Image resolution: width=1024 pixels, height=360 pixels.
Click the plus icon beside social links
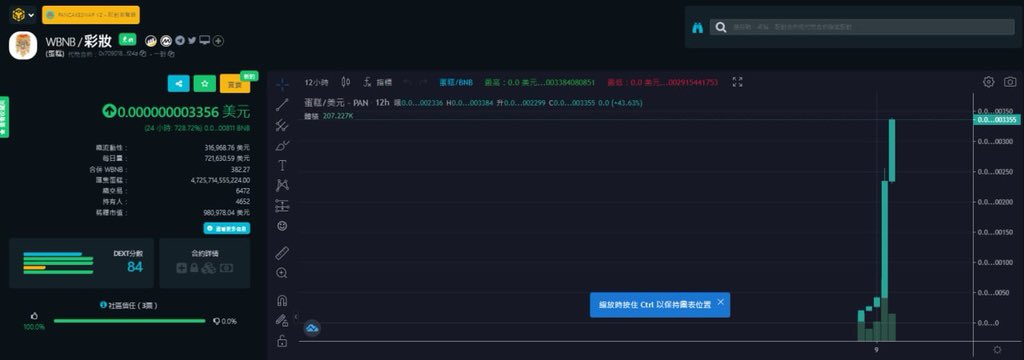[219, 41]
